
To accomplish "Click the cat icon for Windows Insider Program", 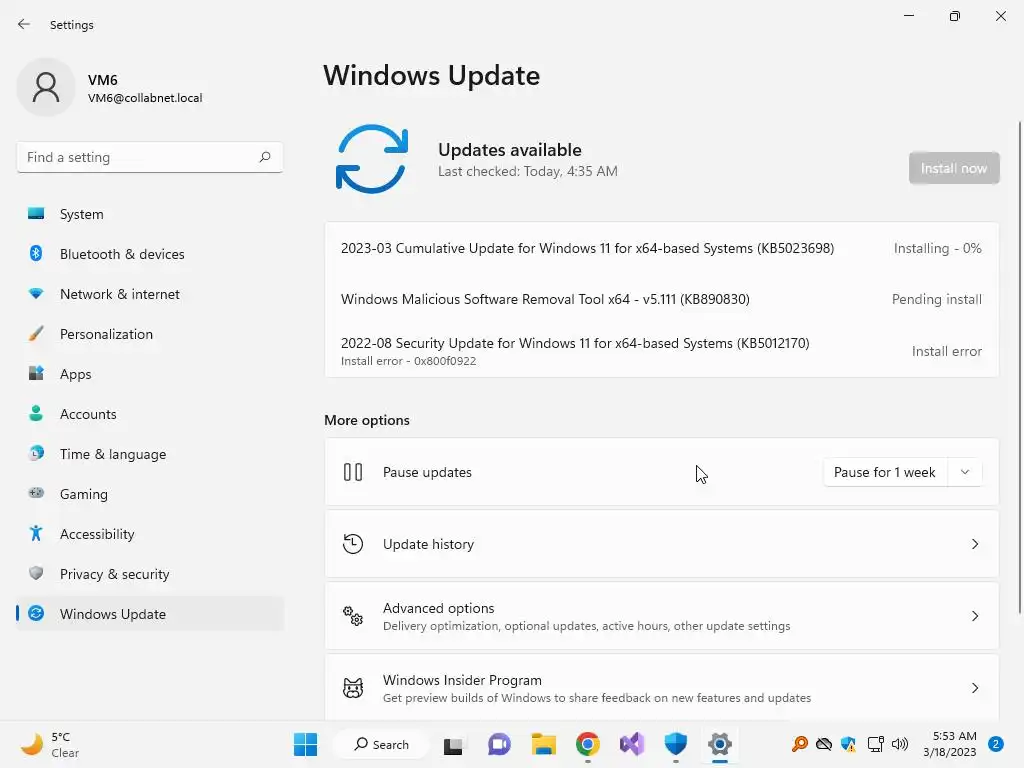I will pos(353,688).
